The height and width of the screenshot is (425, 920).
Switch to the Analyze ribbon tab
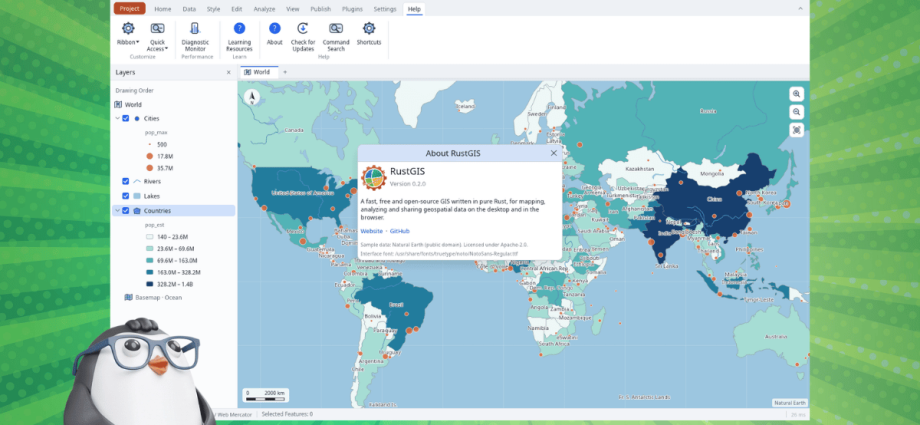click(264, 9)
